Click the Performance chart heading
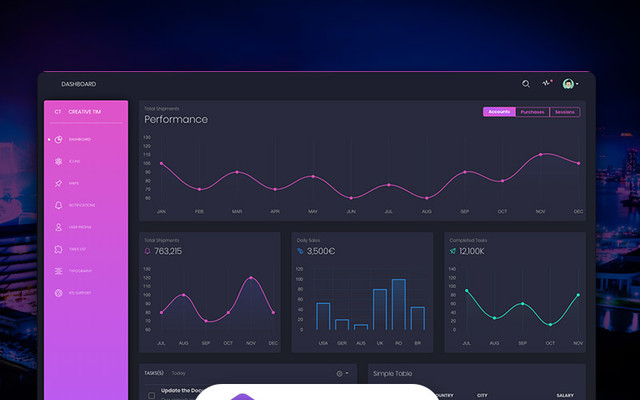Viewport: 640px width, 400px height. 176,119
